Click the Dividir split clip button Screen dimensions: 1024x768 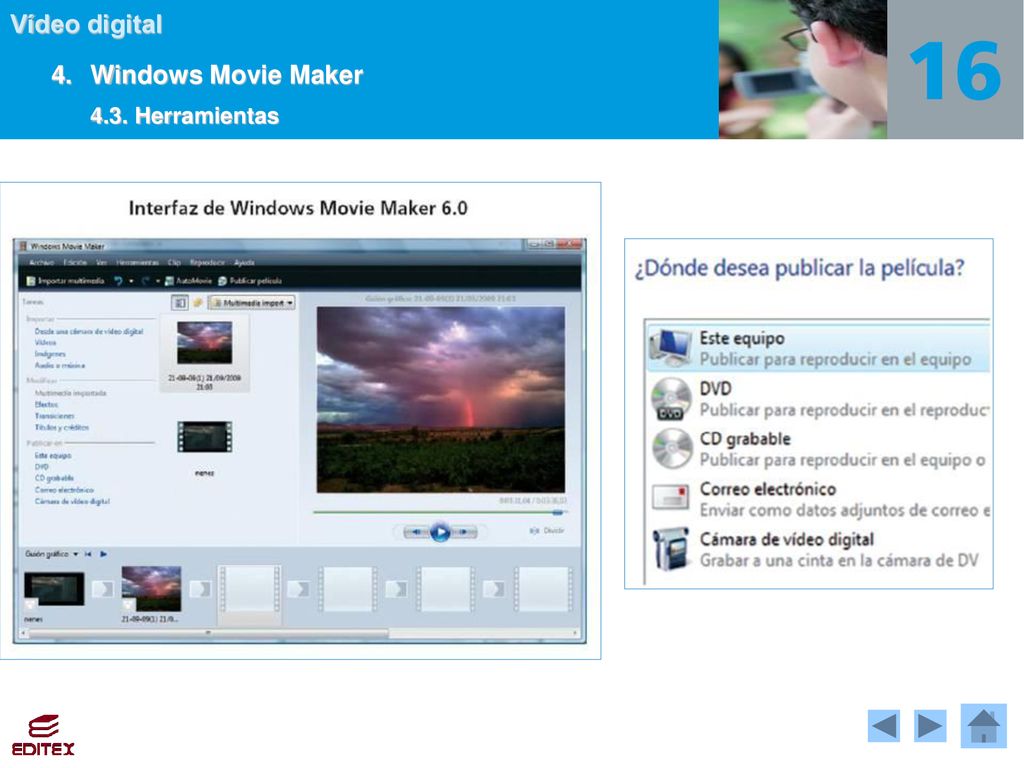[547, 531]
